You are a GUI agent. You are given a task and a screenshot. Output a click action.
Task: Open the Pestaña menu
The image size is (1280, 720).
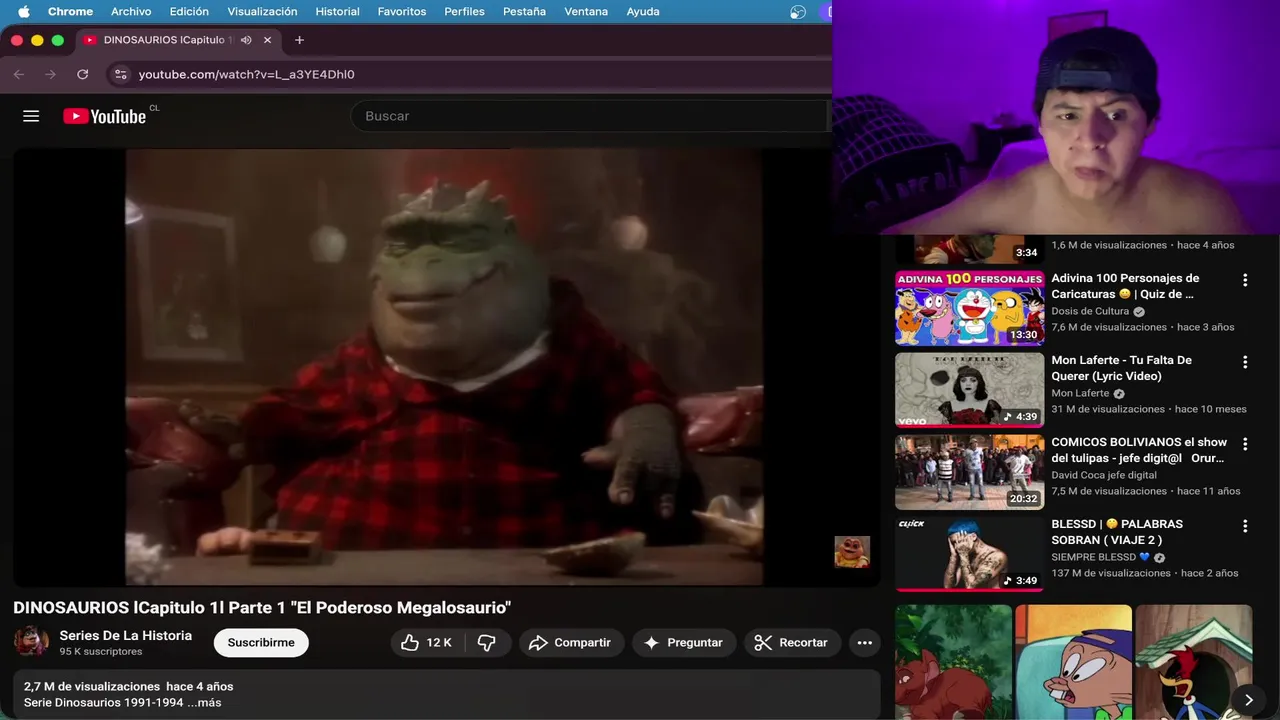[x=524, y=12]
